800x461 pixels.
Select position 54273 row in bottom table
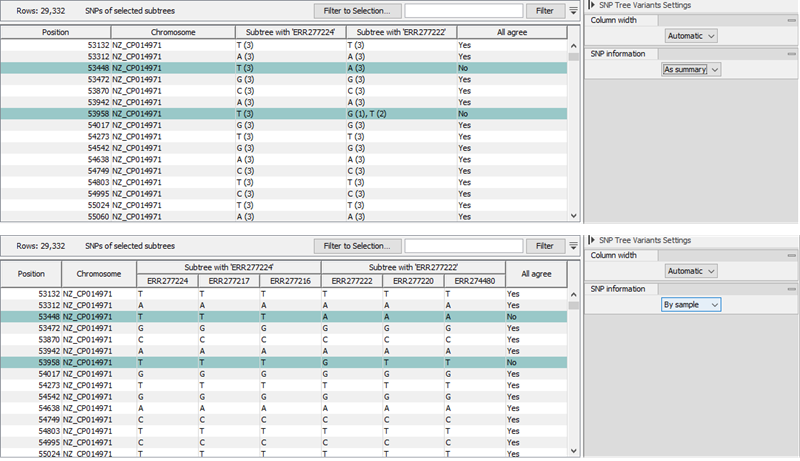[x=284, y=386]
